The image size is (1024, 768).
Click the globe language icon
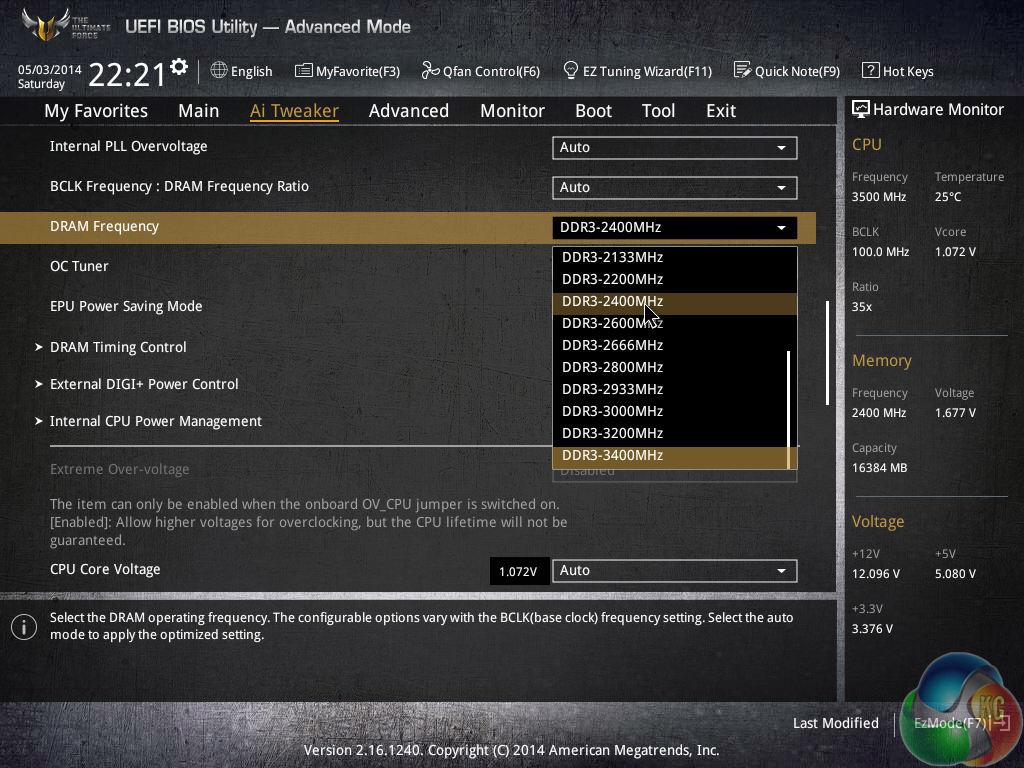[219, 71]
